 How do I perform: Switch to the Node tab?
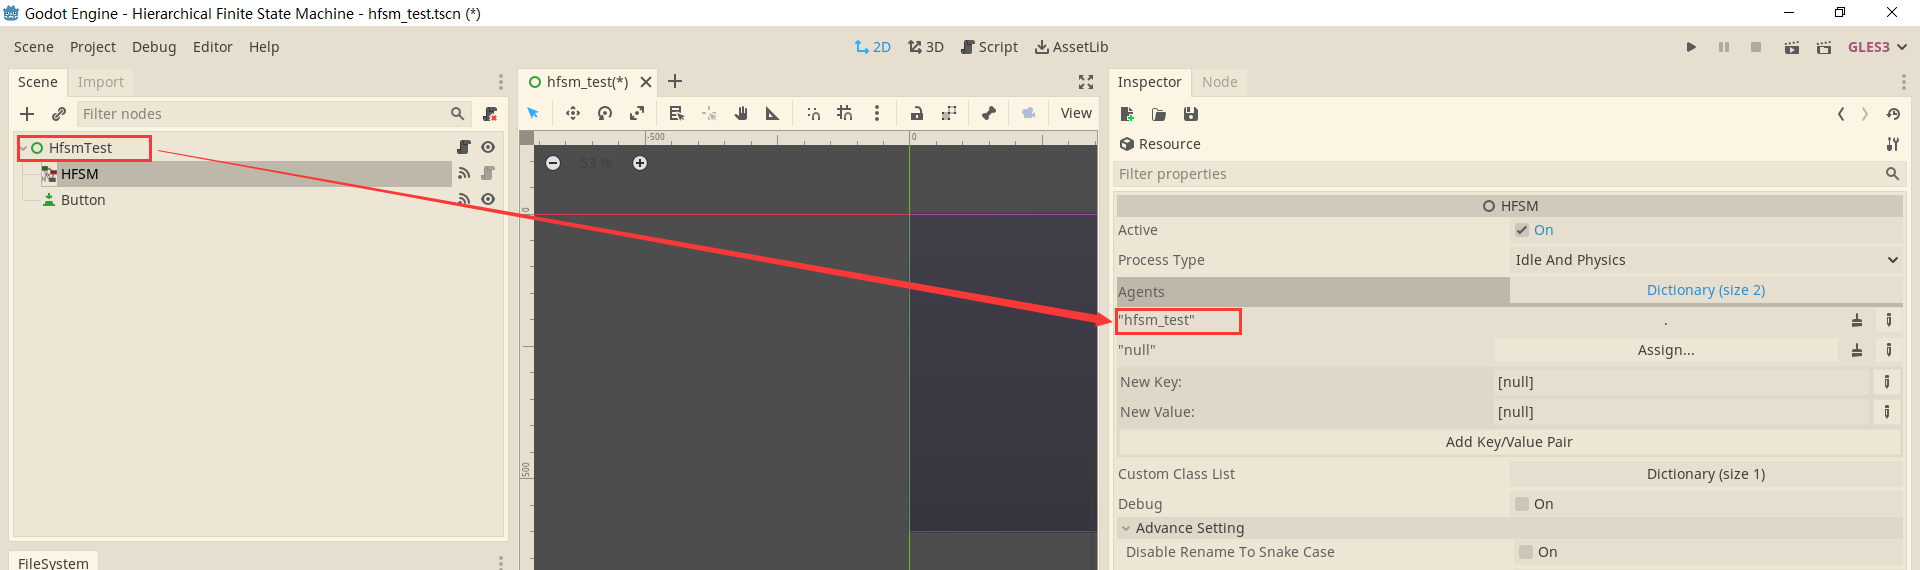[1220, 82]
